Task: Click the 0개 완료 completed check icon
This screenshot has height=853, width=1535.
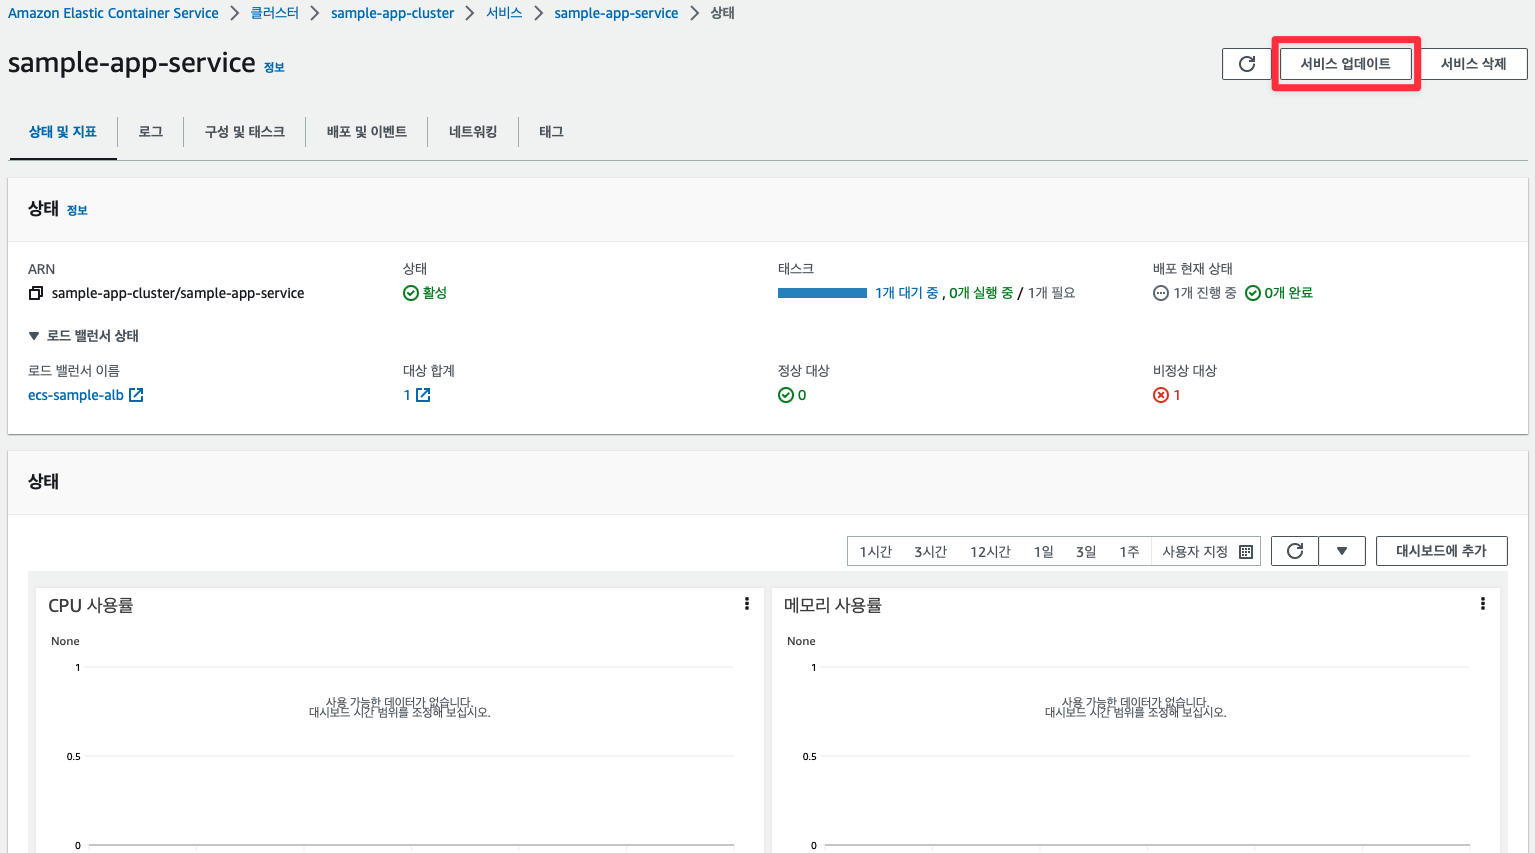Action: (x=1253, y=293)
